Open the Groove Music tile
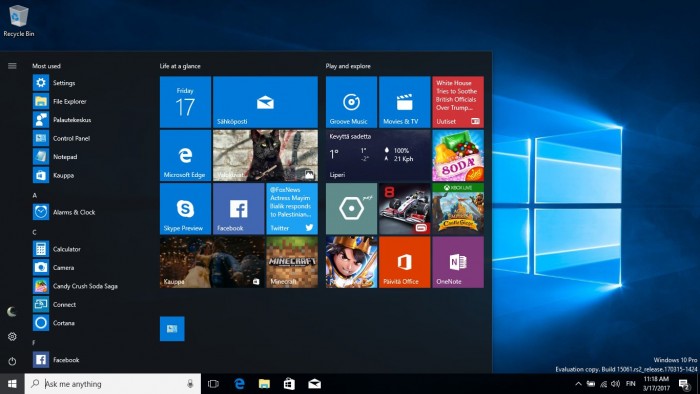Viewport: 700px width, 394px height. [x=351, y=102]
